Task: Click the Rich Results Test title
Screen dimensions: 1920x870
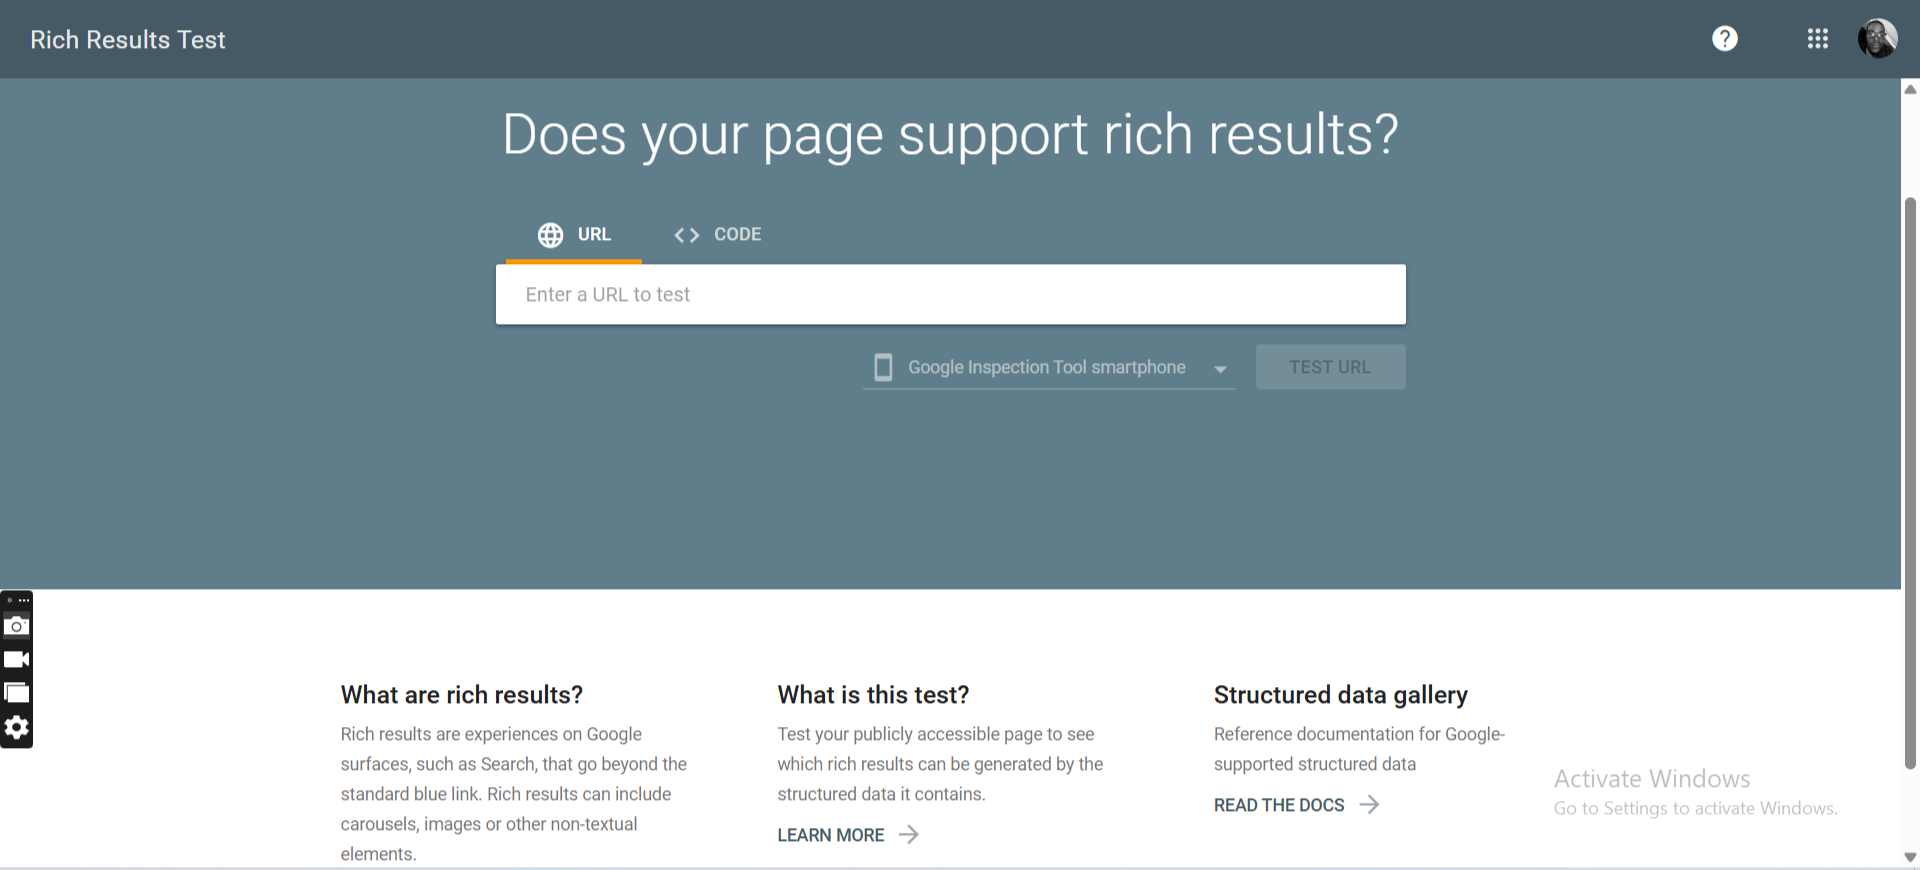Action: click(128, 40)
